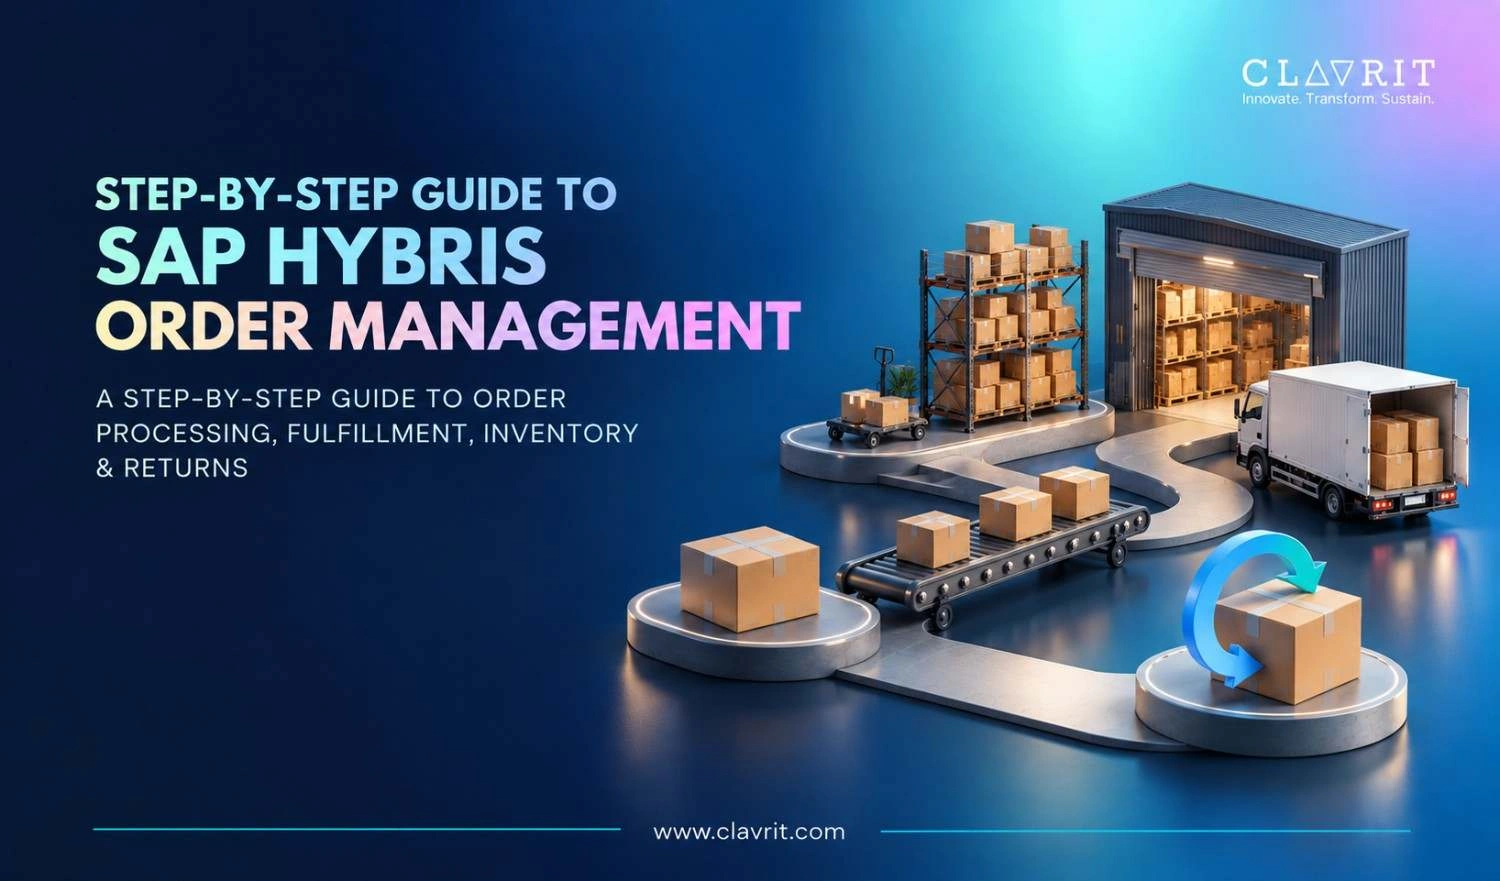Viewport: 1500px width, 881px height.
Task: Select the "STEP-BY-STEP GUIDE TO" heading
Action: [356, 194]
